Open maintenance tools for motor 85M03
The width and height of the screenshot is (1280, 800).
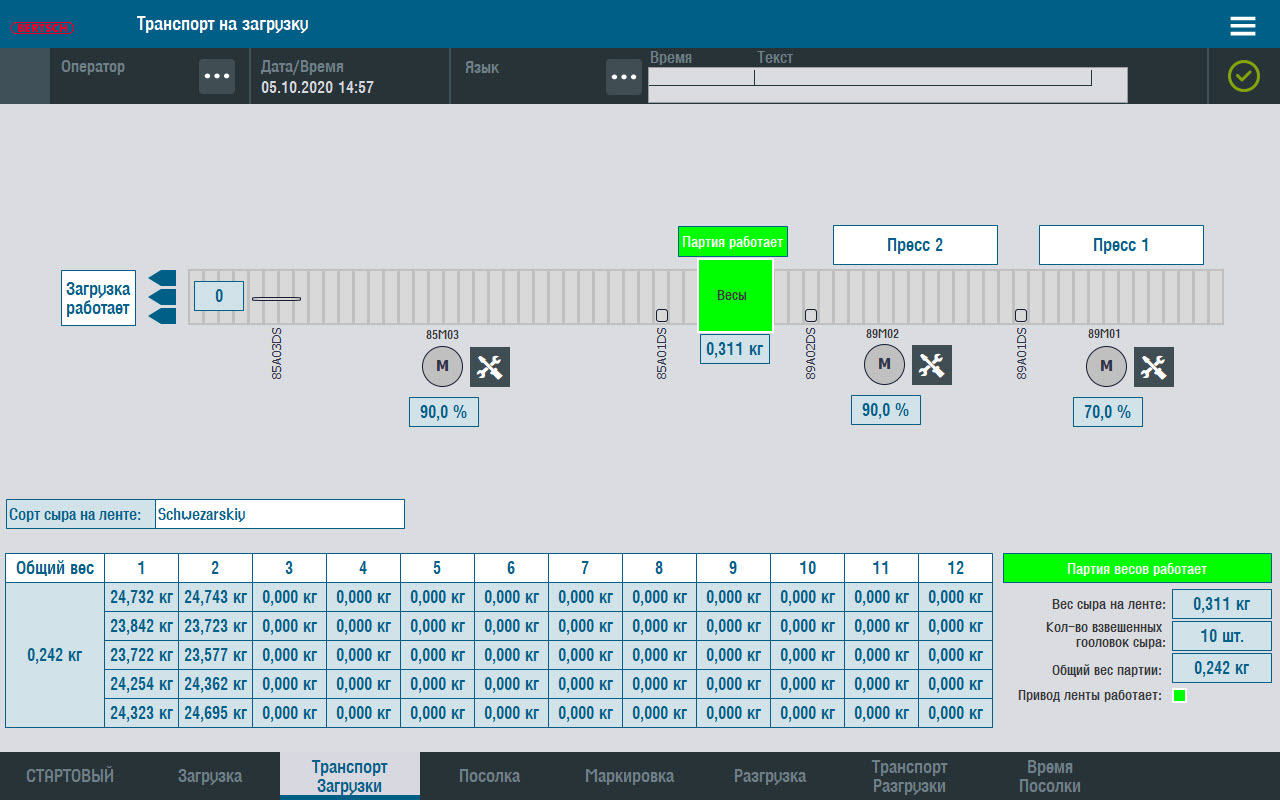490,367
